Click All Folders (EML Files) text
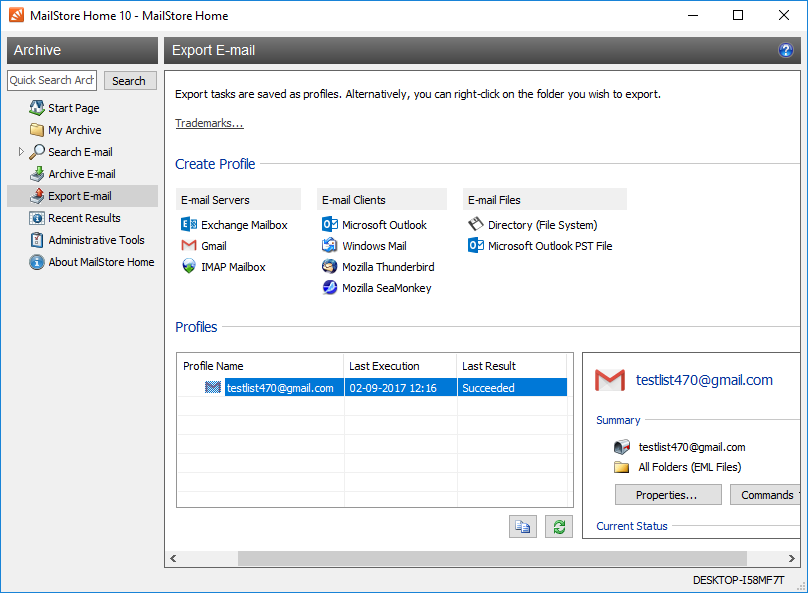 (x=689, y=467)
